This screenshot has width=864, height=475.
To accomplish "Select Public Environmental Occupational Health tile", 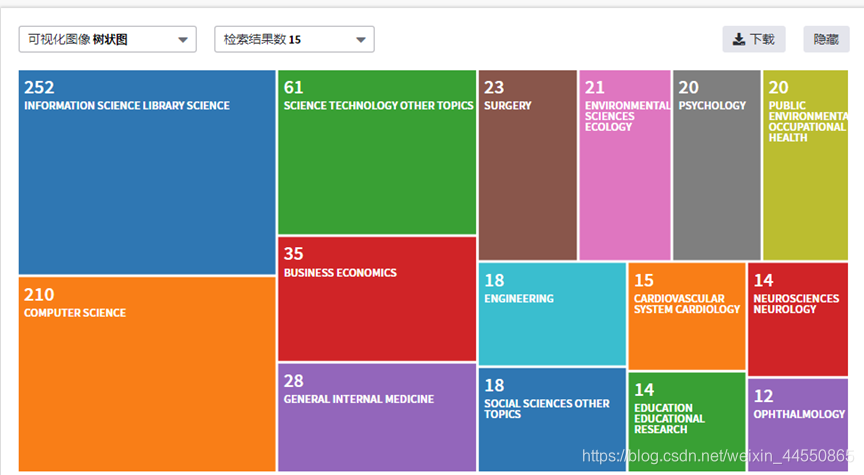I will (x=806, y=165).
